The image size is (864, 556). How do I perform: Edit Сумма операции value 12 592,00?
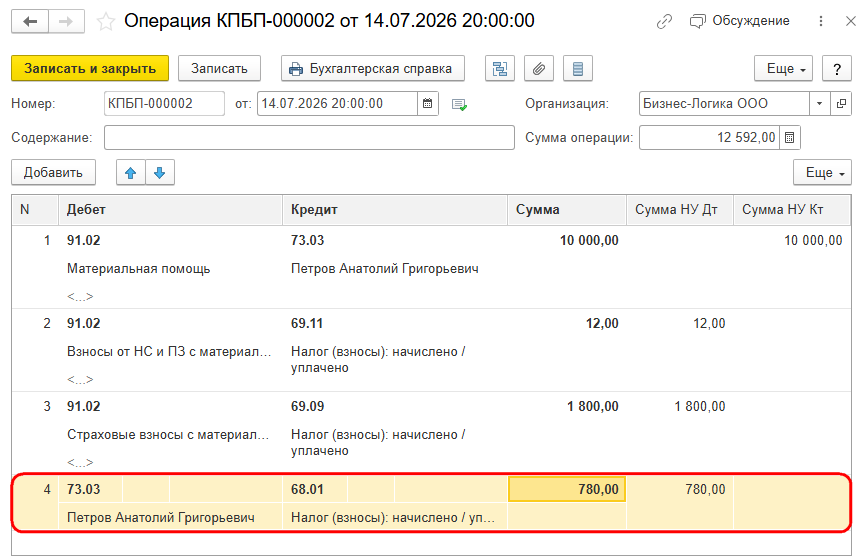(709, 138)
